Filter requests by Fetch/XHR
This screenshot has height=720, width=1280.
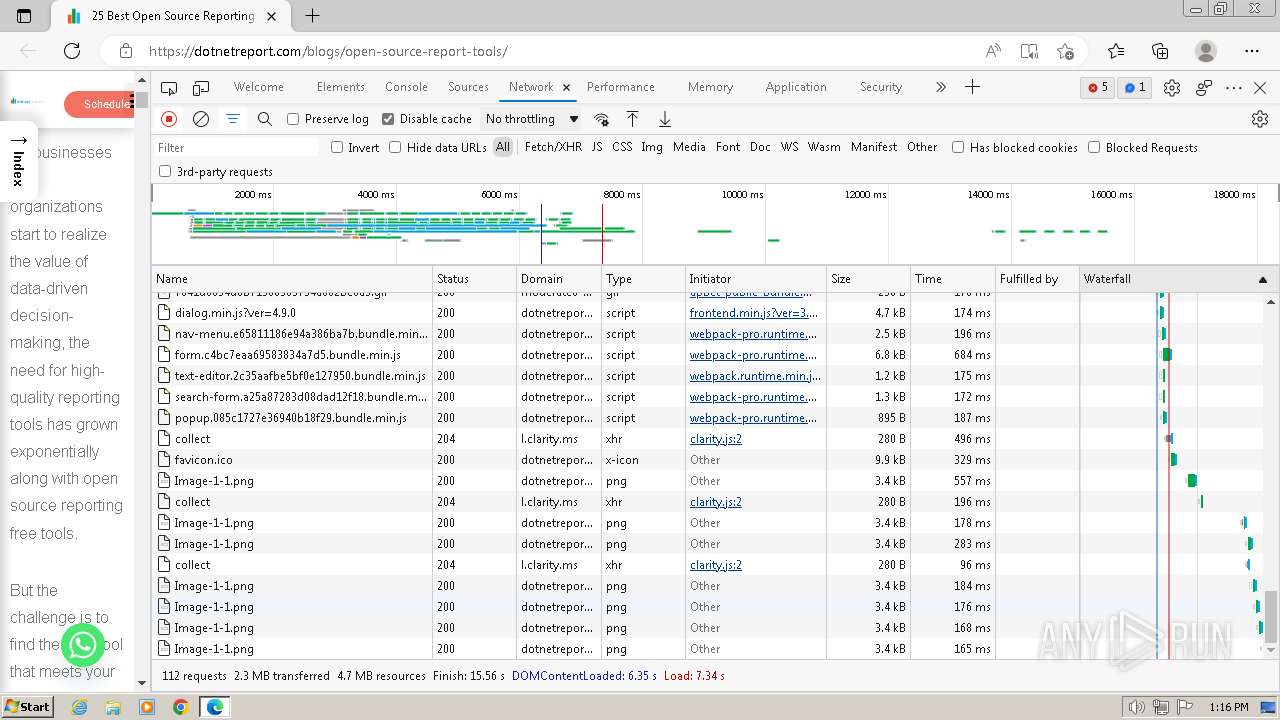tap(553, 147)
